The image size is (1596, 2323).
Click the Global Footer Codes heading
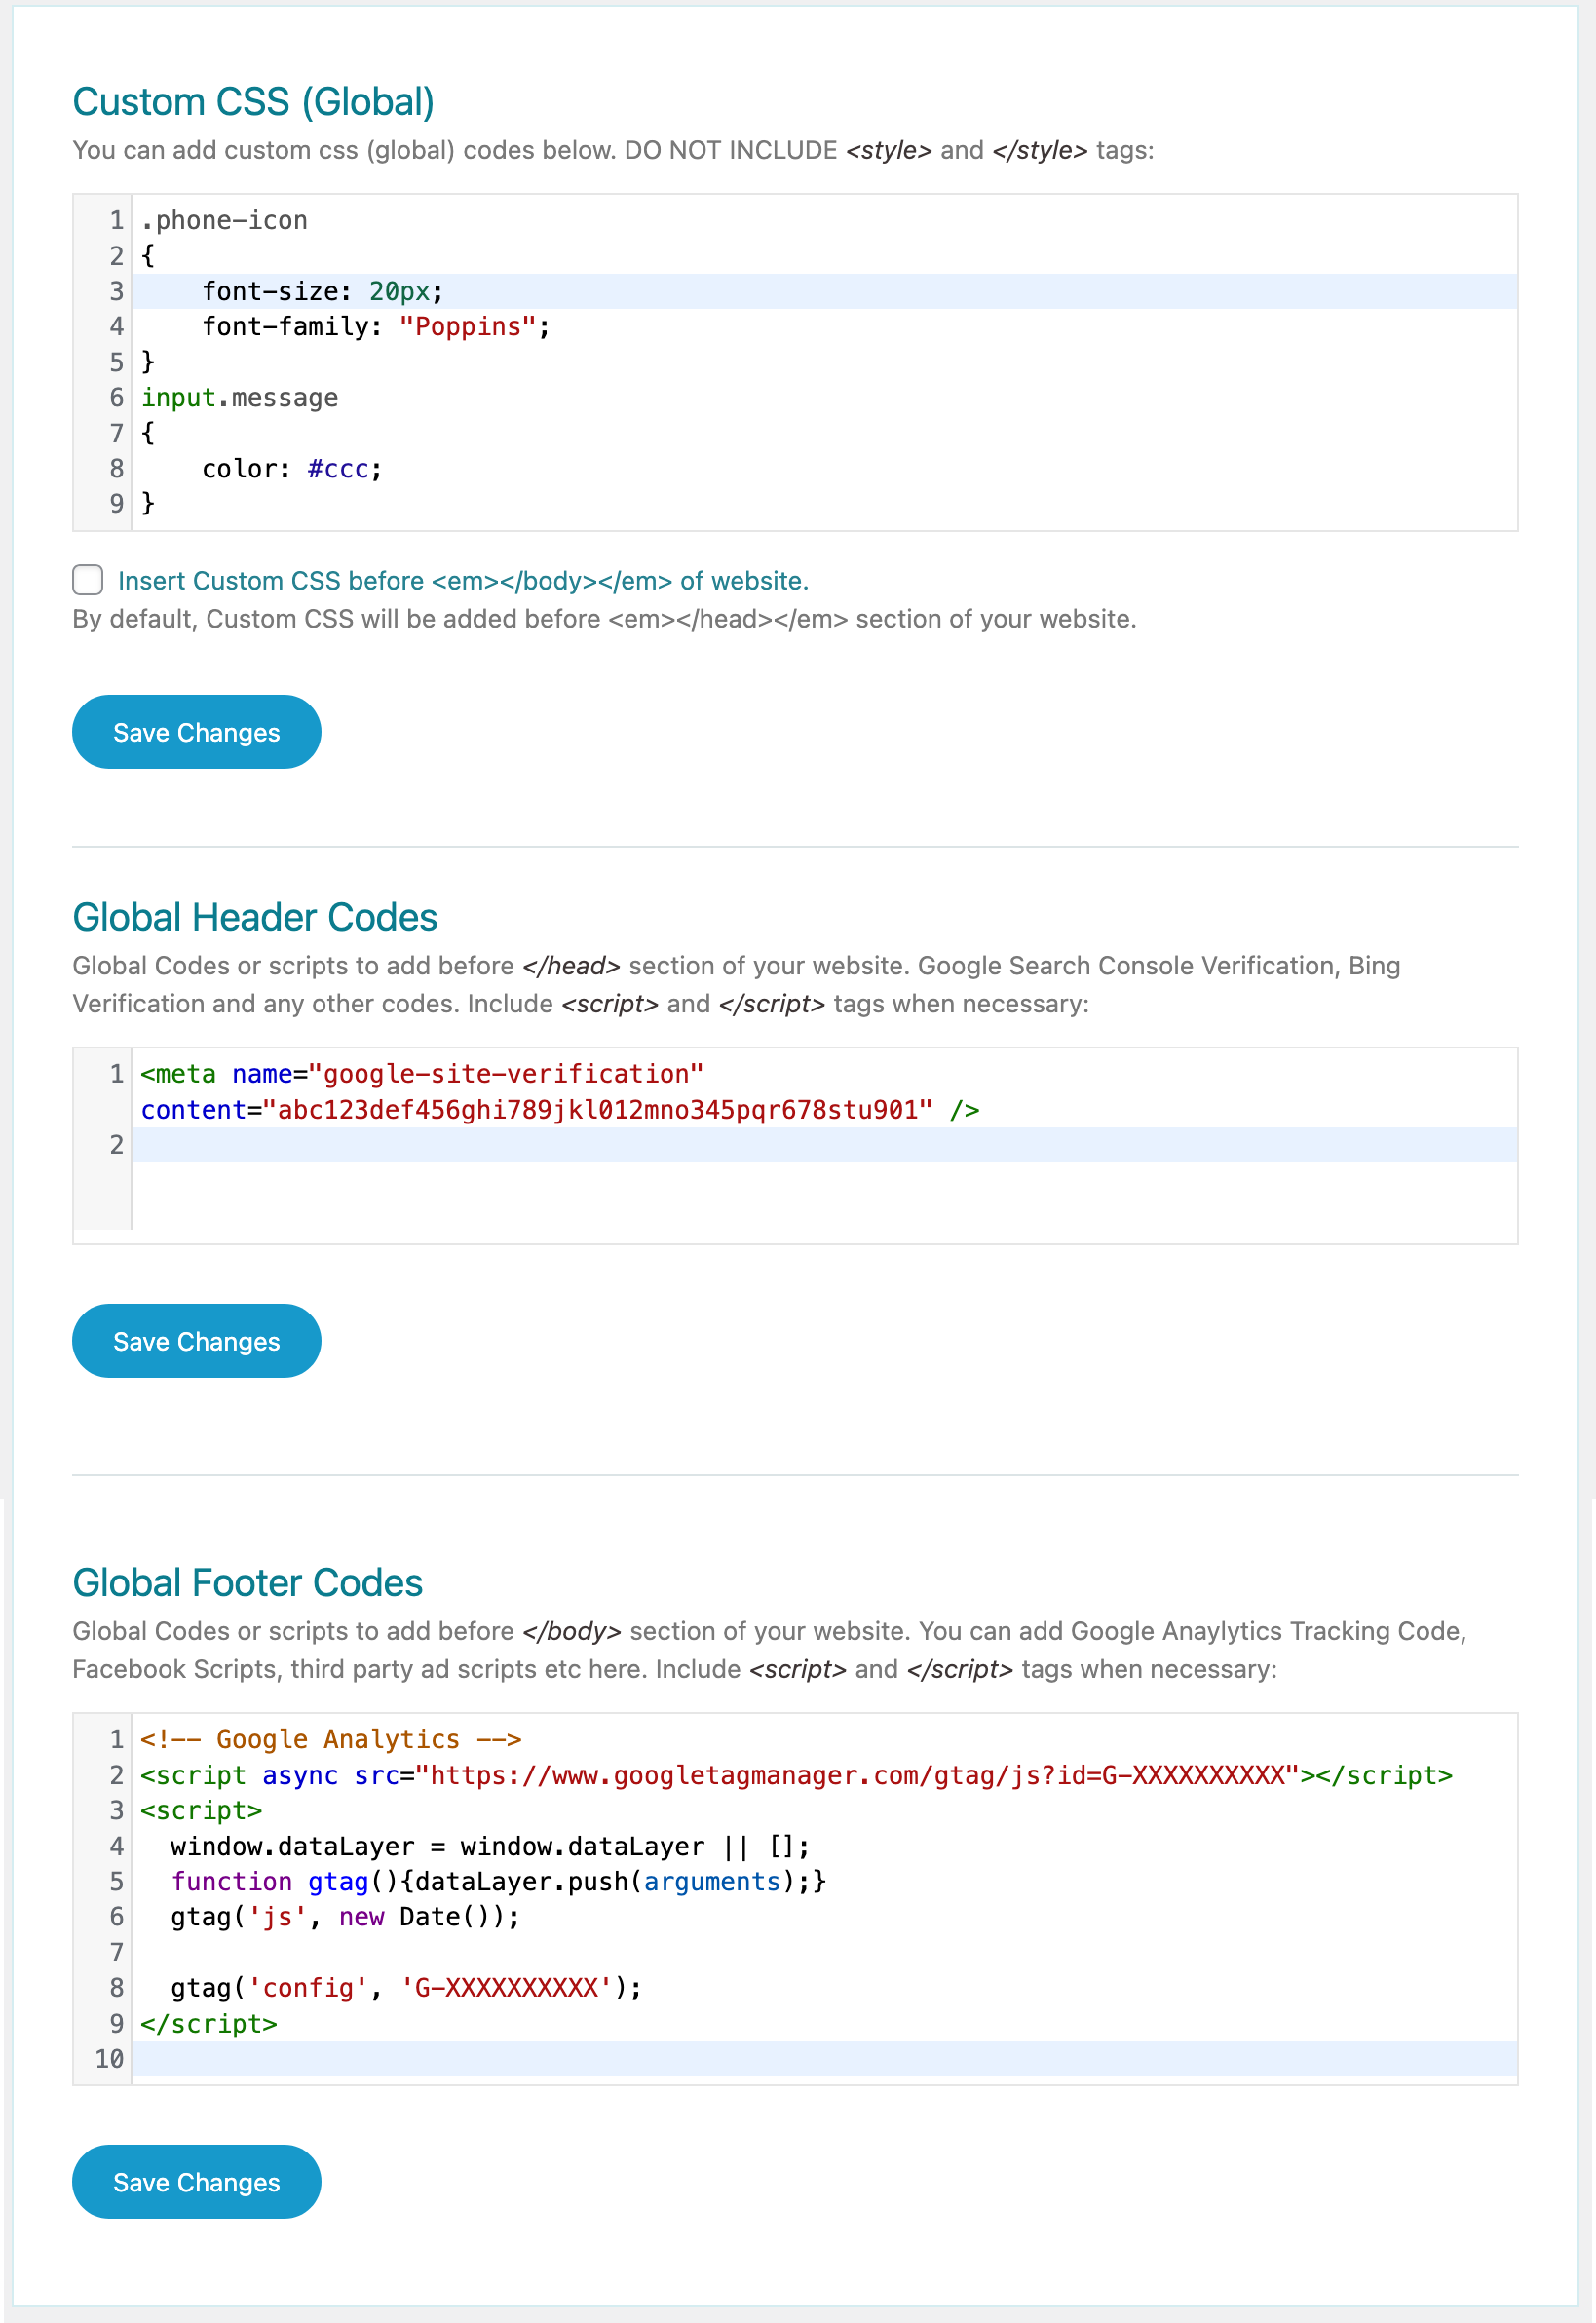point(247,1583)
